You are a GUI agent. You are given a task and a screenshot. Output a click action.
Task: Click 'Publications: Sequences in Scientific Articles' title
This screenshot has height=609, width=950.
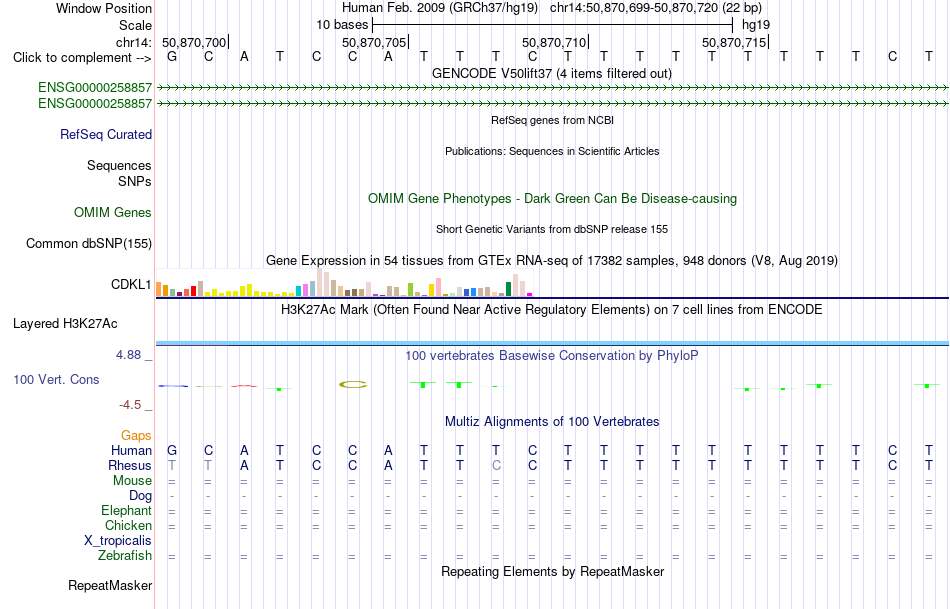pyautogui.click(x=552, y=151)
